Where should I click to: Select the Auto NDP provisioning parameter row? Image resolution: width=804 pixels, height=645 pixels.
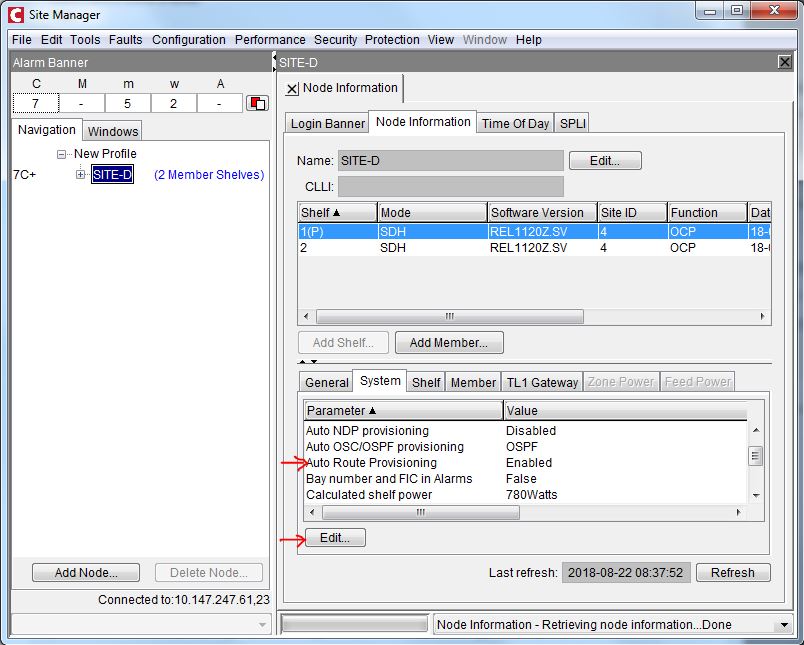(x=525, y=431)
